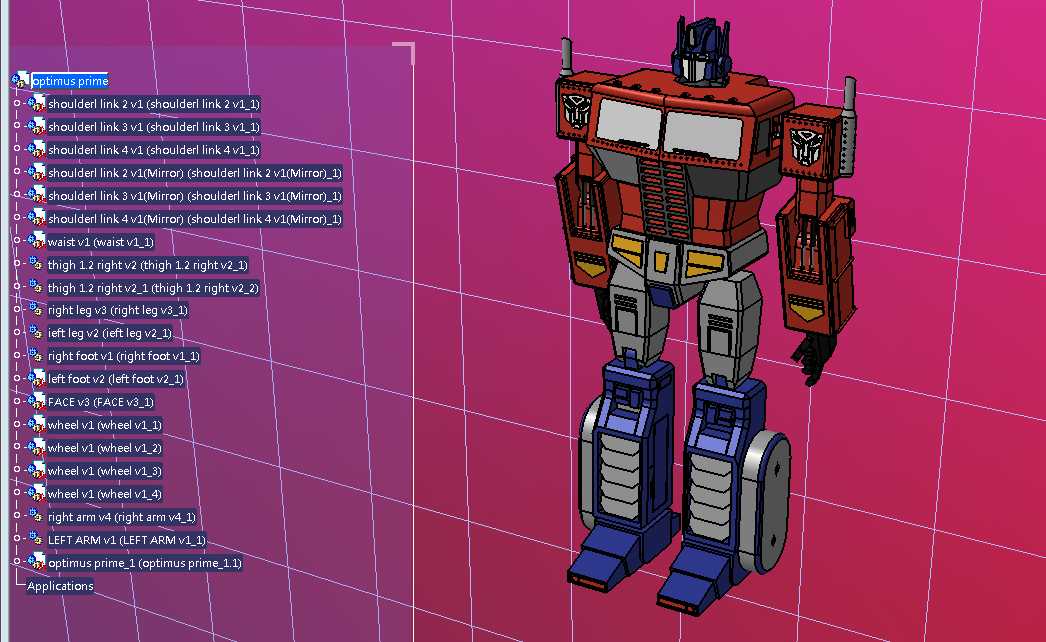Expand the shoulderl link 2 v1_1 node
This screenshot has height=642, width=1046.
point(17,103)
